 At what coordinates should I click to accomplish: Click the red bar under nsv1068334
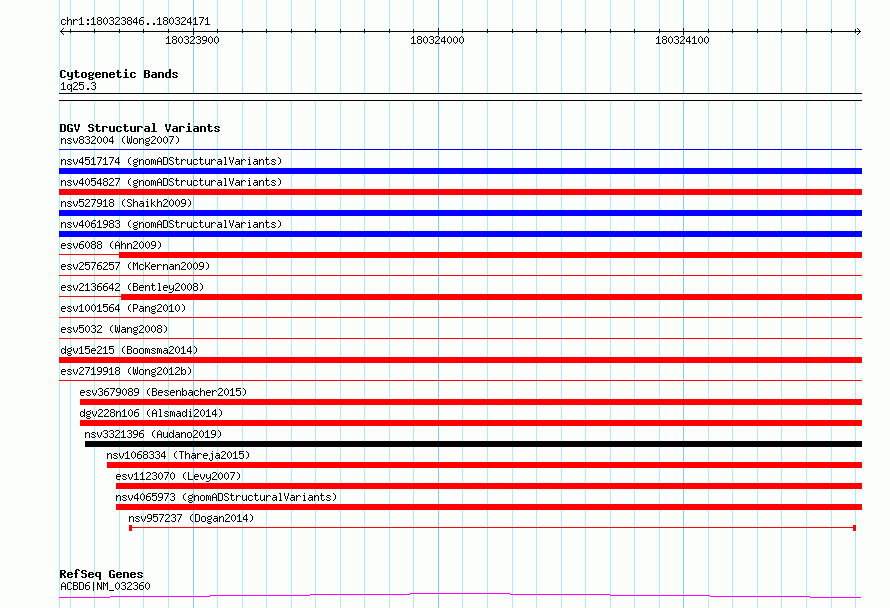484,465
